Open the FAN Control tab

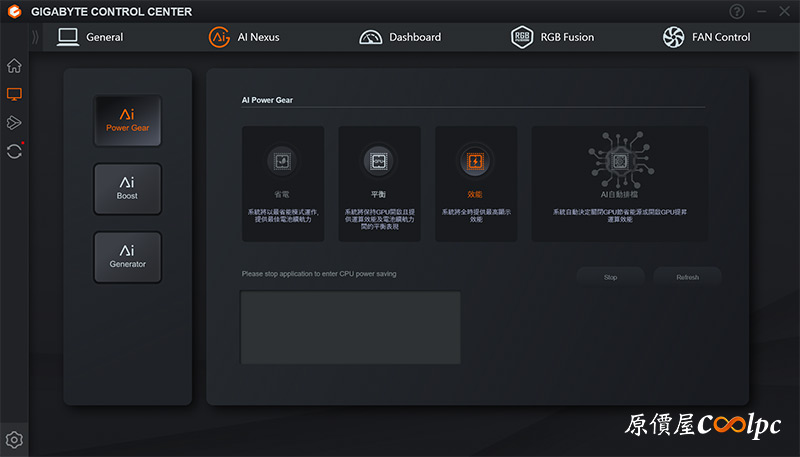click(x=706, y=37)
